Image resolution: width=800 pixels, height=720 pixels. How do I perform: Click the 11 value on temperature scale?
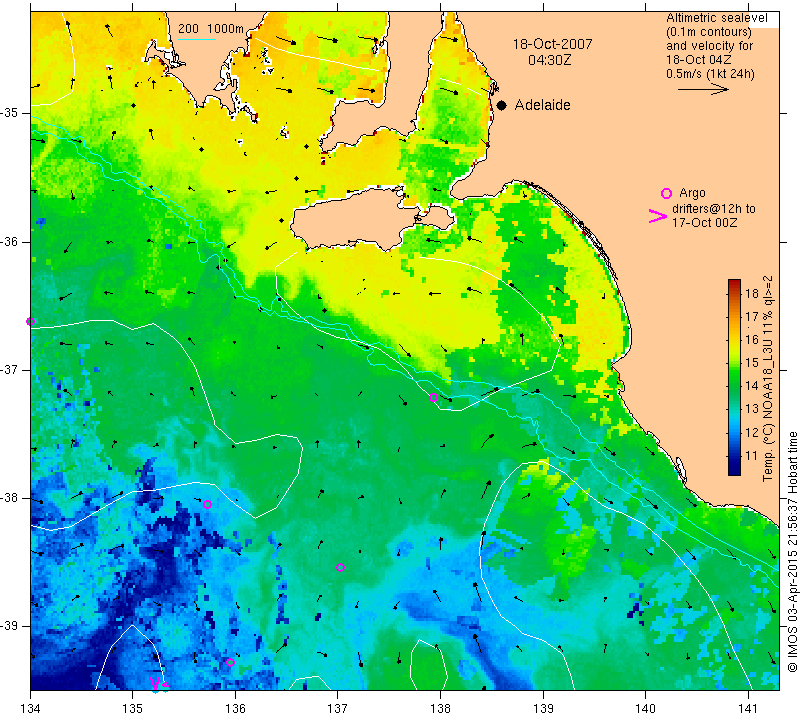pos(752,456)
